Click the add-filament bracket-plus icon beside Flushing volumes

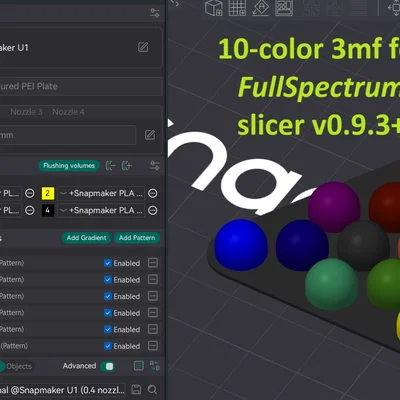pos(127,165)
